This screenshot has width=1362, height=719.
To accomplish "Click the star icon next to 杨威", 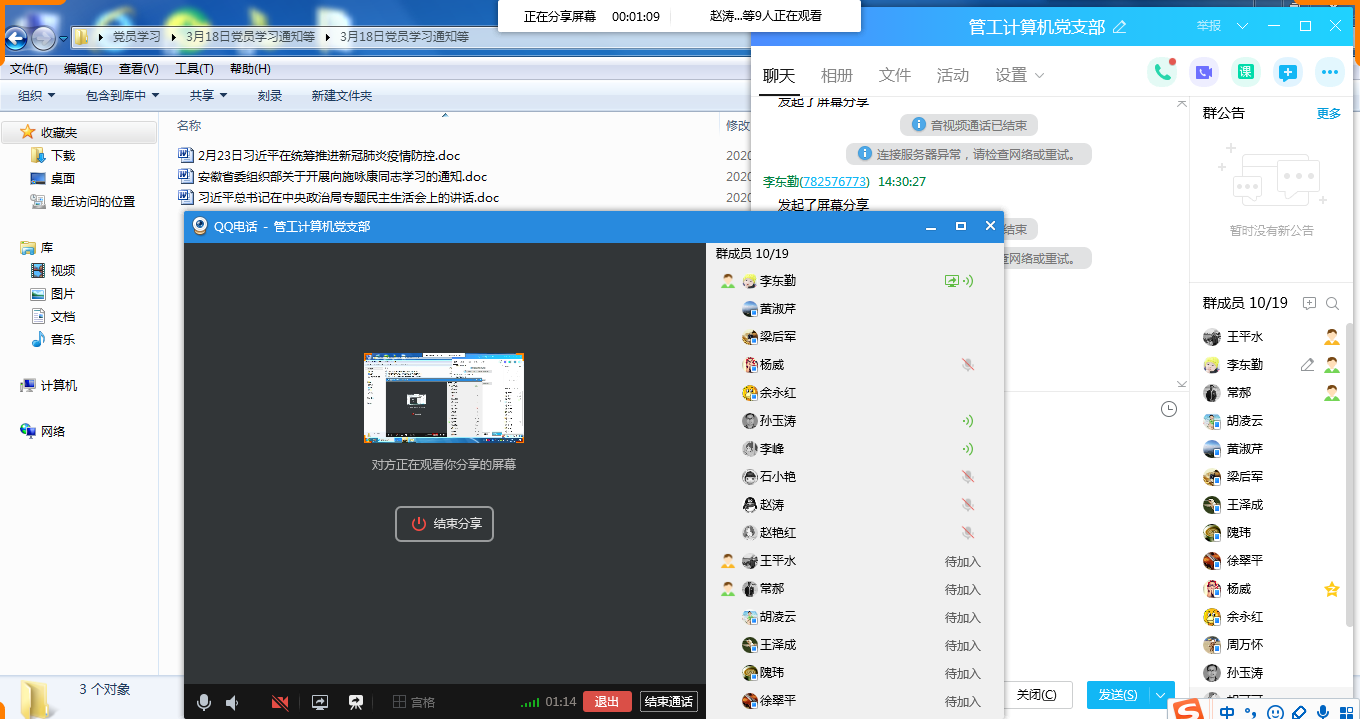I will pyautogui.click(x=1332, y=589).
